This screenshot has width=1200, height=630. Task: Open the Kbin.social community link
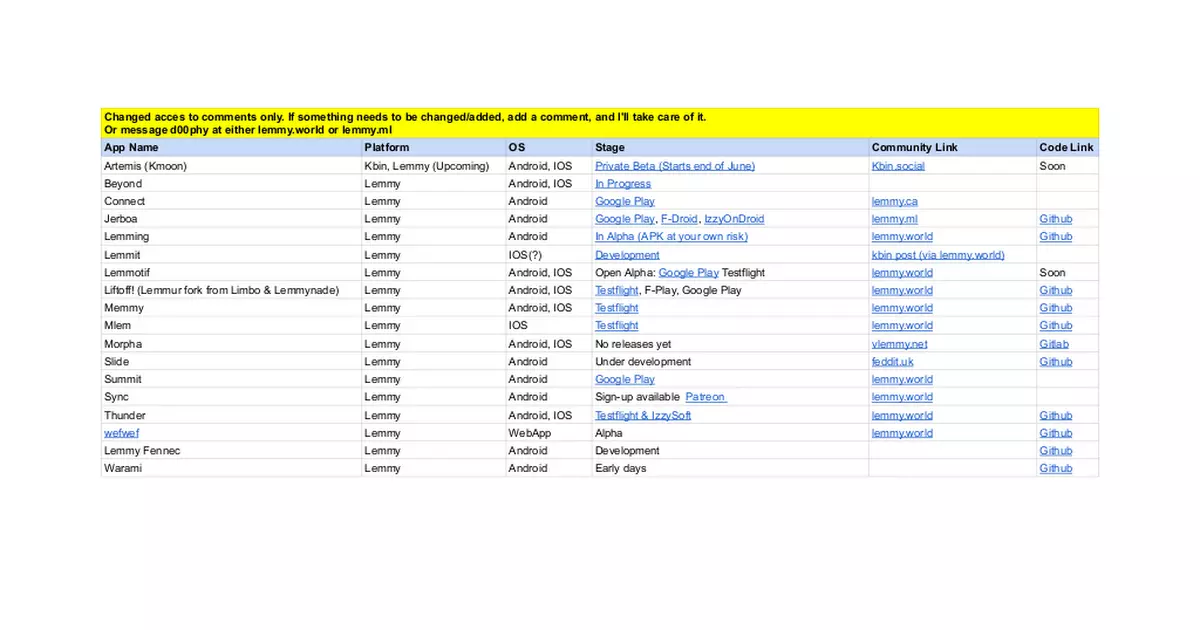coord(898,166)
